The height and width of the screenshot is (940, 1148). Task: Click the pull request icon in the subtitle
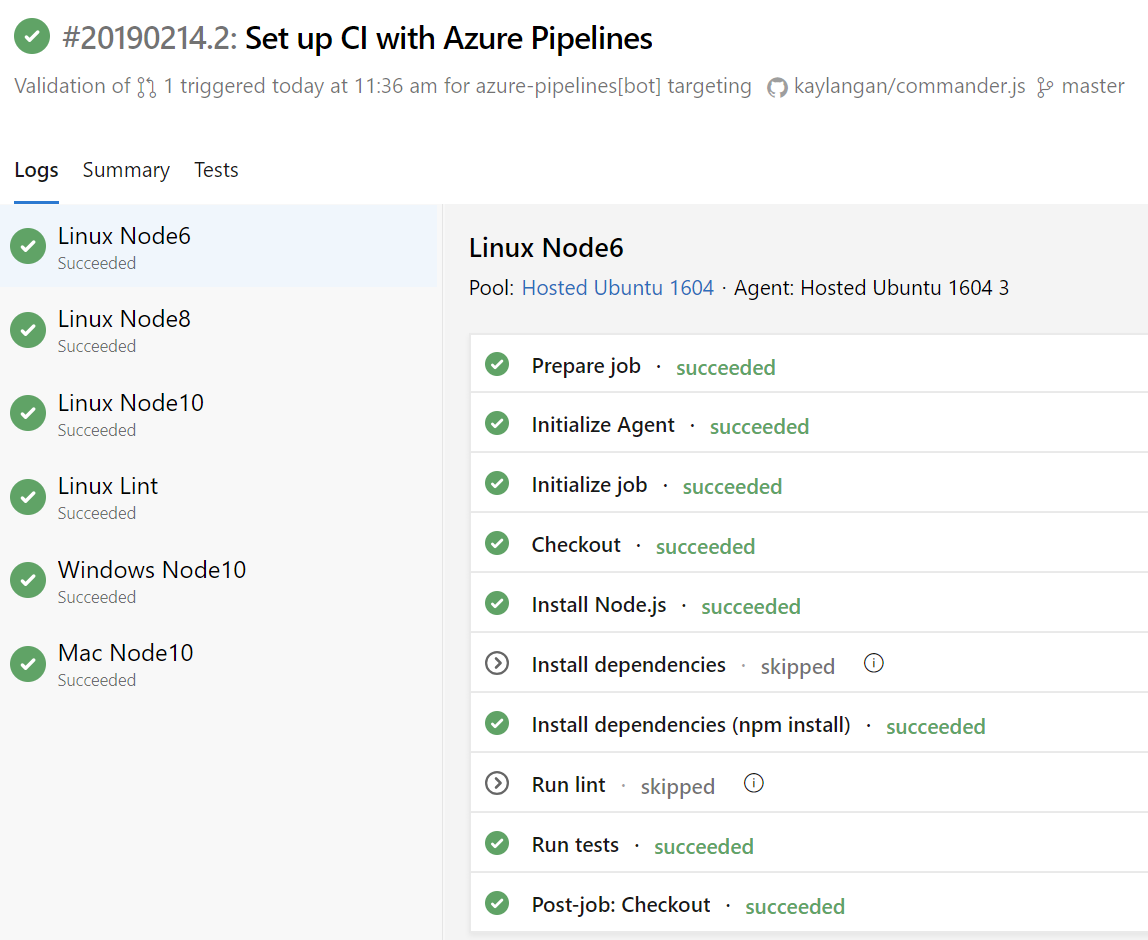tap(147, 87)
